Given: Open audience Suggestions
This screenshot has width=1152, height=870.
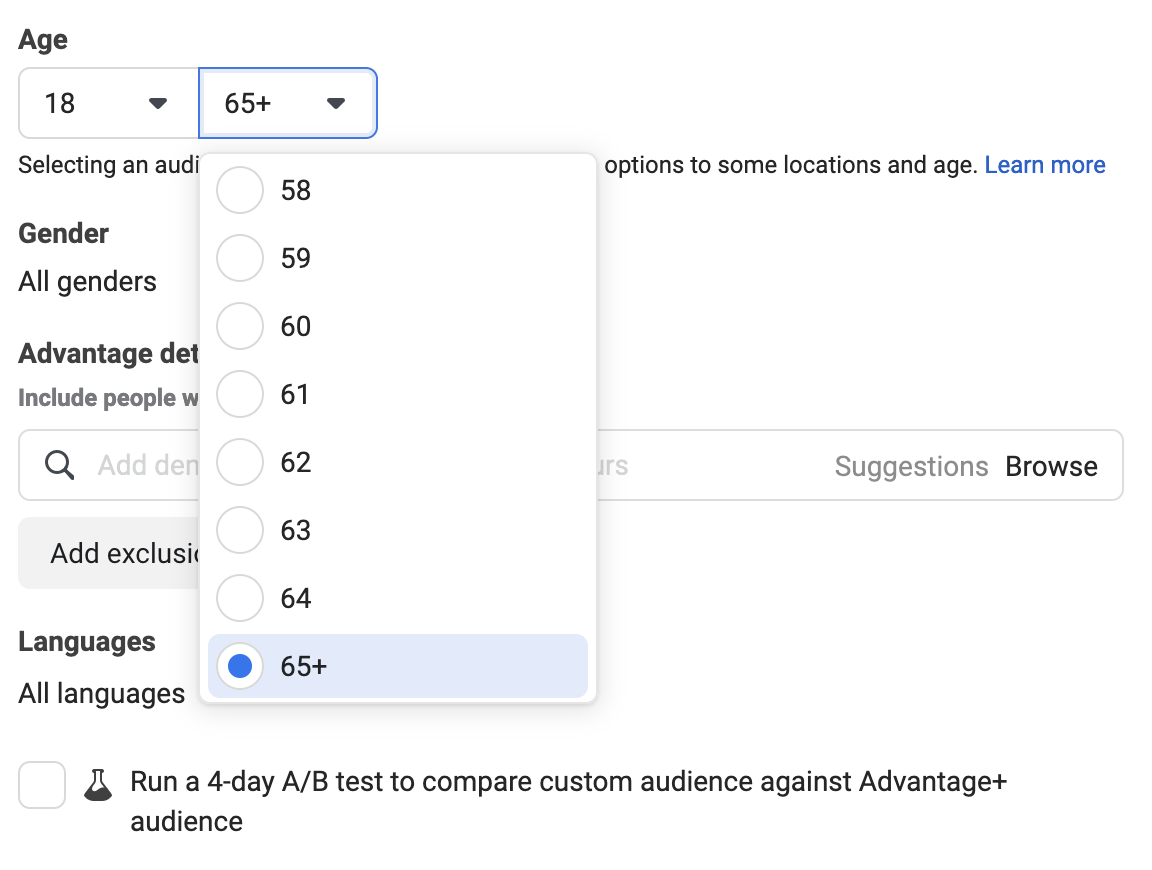Looking at the screenshot, I should (x=911, y=465).
